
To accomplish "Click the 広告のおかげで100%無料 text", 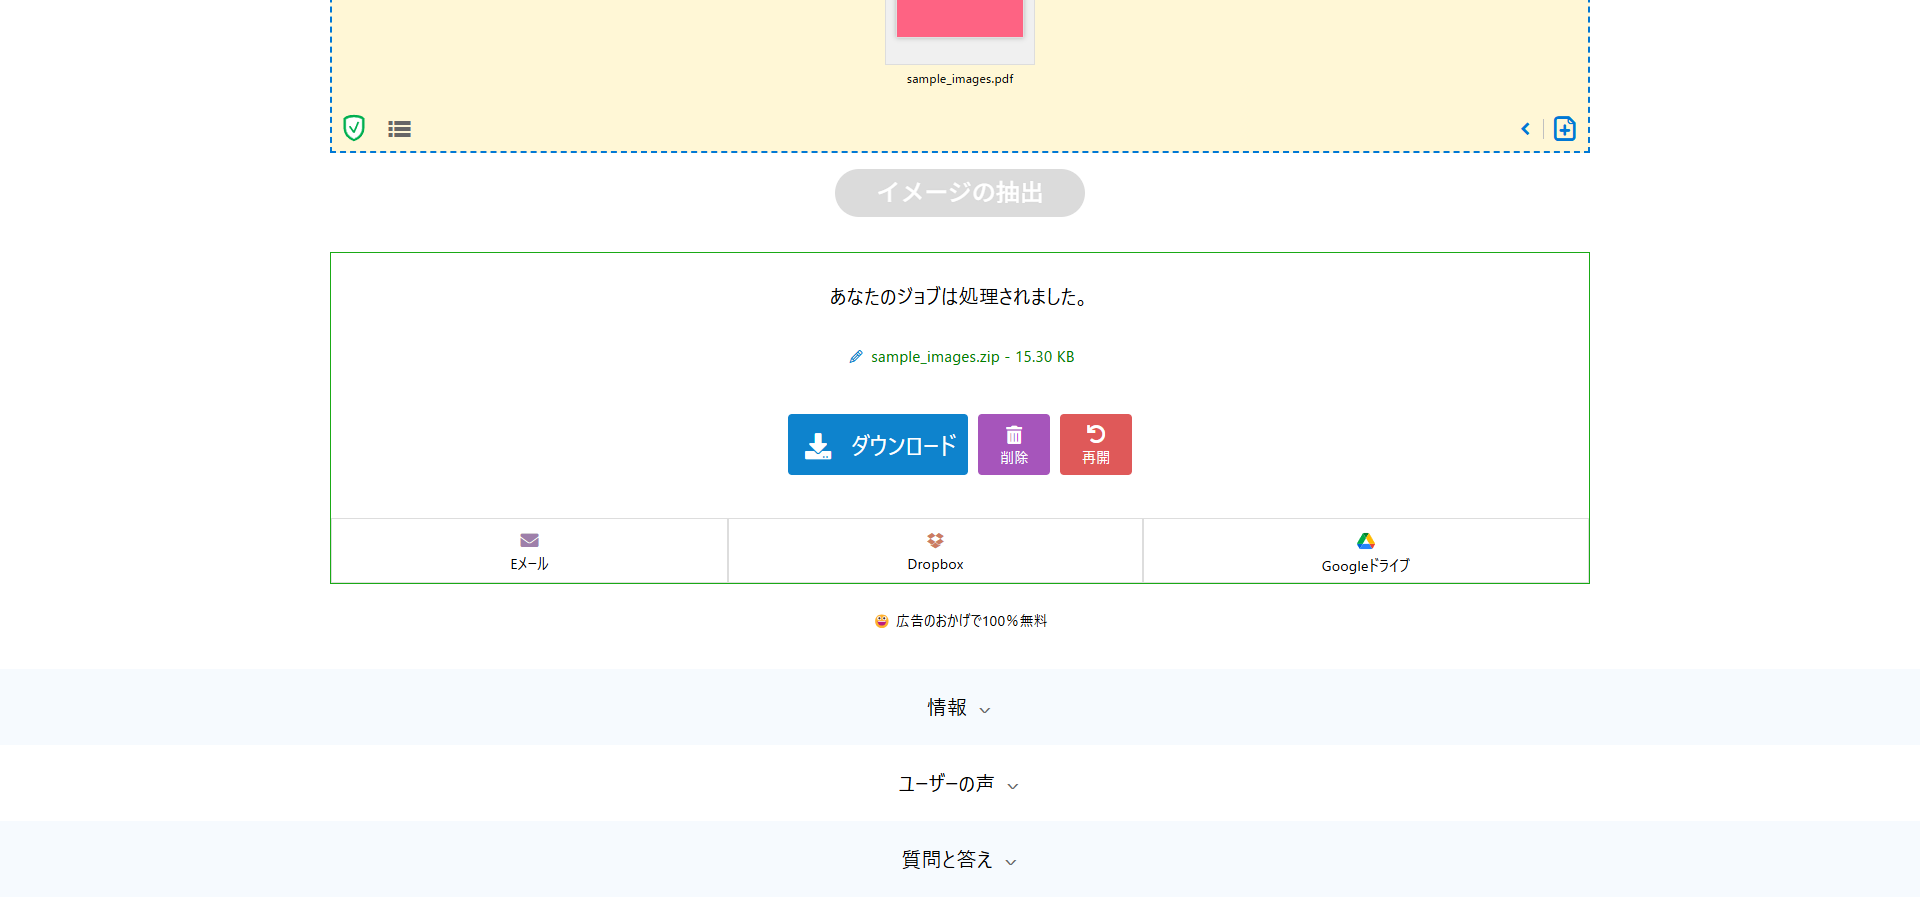I will point(971,621).
